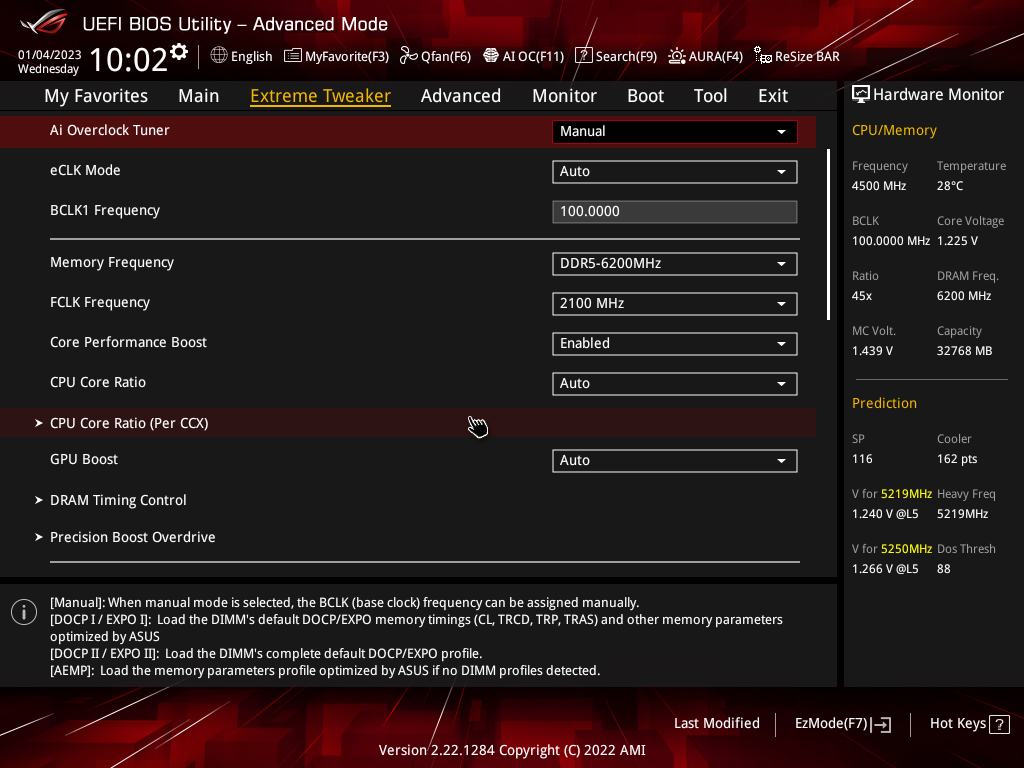Click the FCLK Frequency label
This screenshot has width=1024, height=768.
tap(100, 302)
